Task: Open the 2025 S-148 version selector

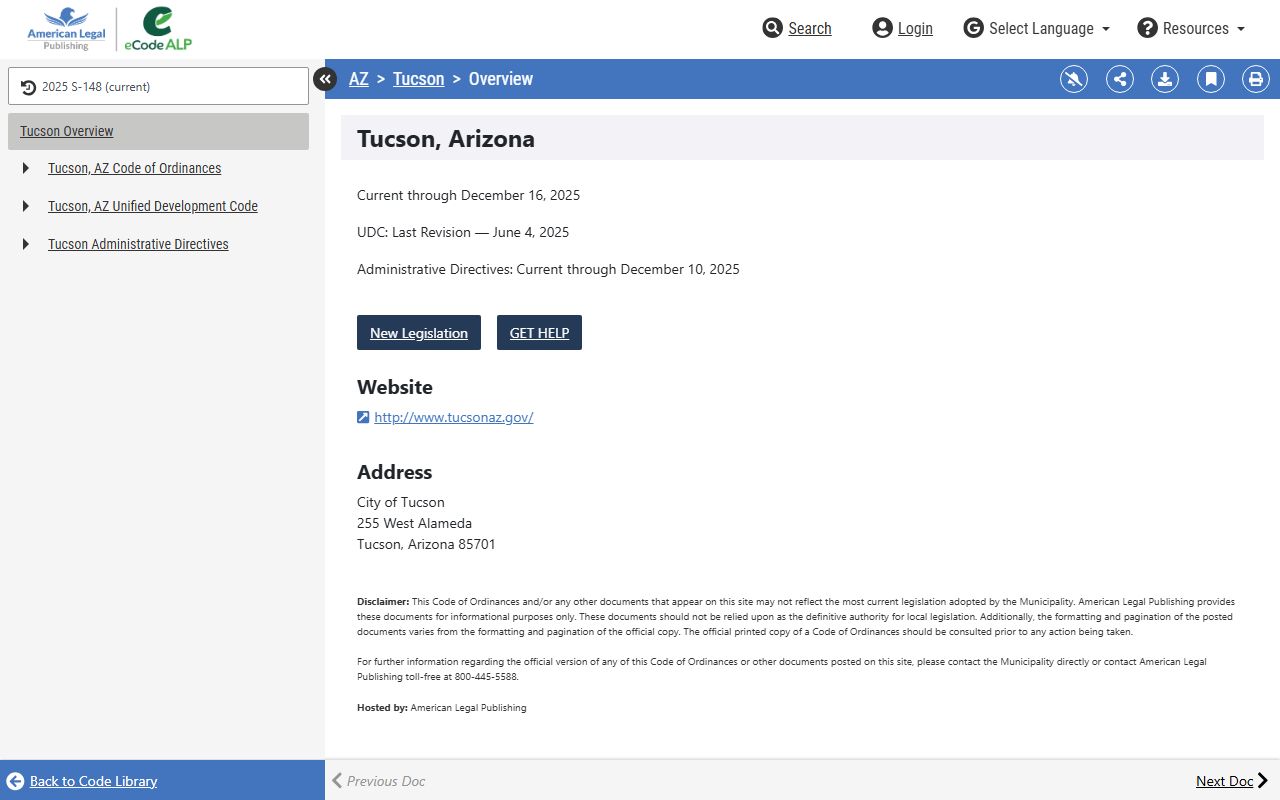Action: pos(158,86)
